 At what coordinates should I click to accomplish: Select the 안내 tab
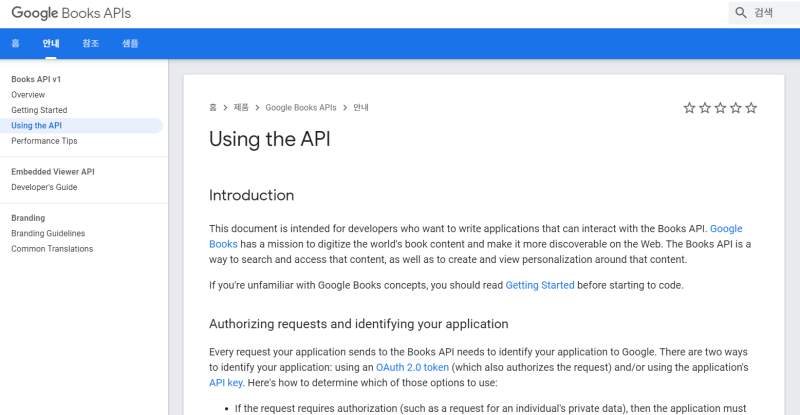coord(51,43)
